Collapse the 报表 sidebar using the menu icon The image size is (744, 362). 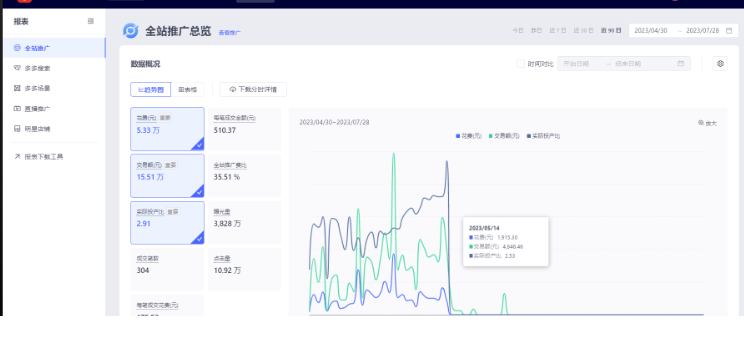coord(91,21)
